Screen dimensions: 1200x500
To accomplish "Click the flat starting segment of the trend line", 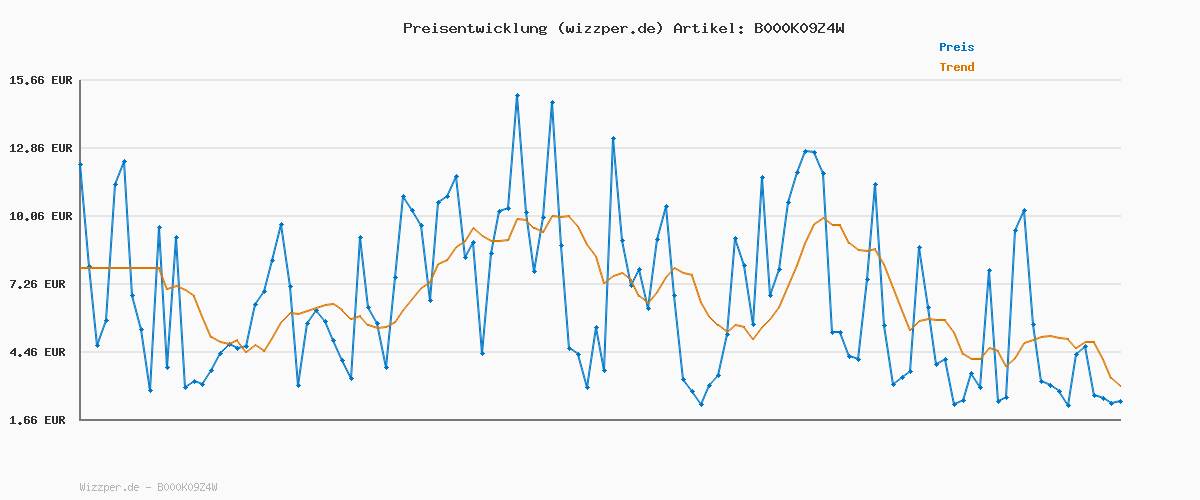I will click(x=120, y=268).
